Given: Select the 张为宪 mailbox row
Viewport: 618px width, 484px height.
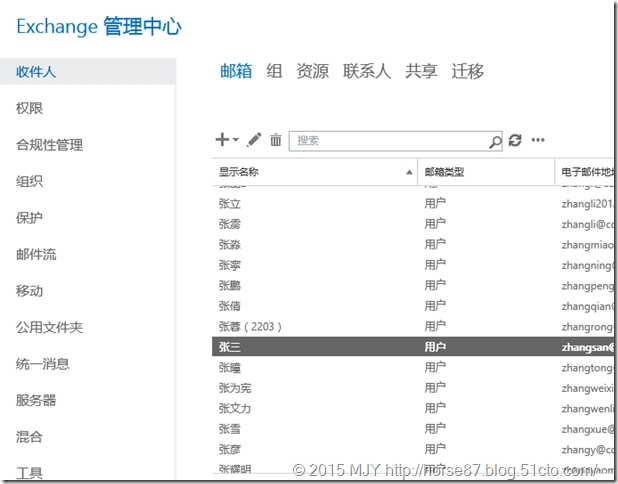Looking at the screenshot, I should [413, 388].
